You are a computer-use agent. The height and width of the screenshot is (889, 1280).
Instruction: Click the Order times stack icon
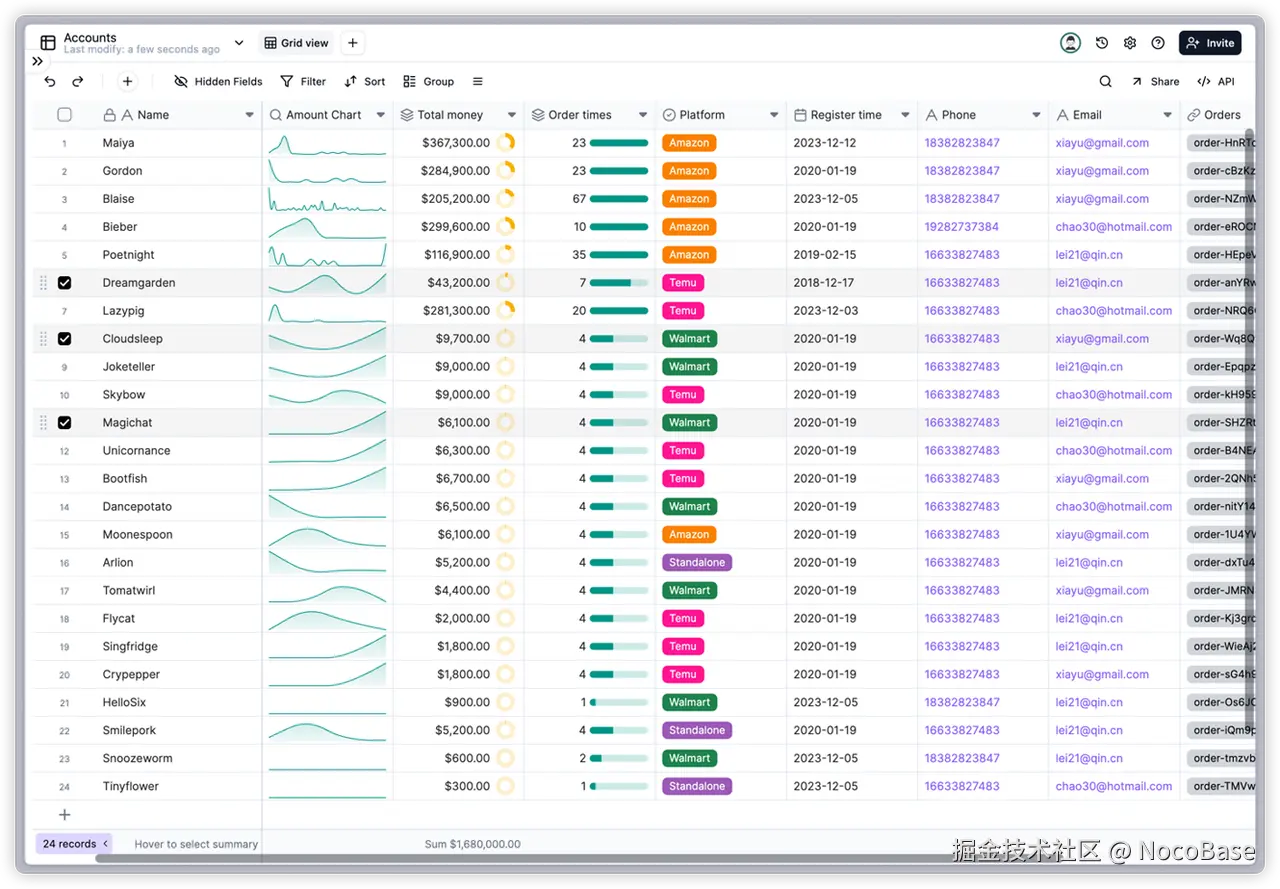[x=538, y=115]
